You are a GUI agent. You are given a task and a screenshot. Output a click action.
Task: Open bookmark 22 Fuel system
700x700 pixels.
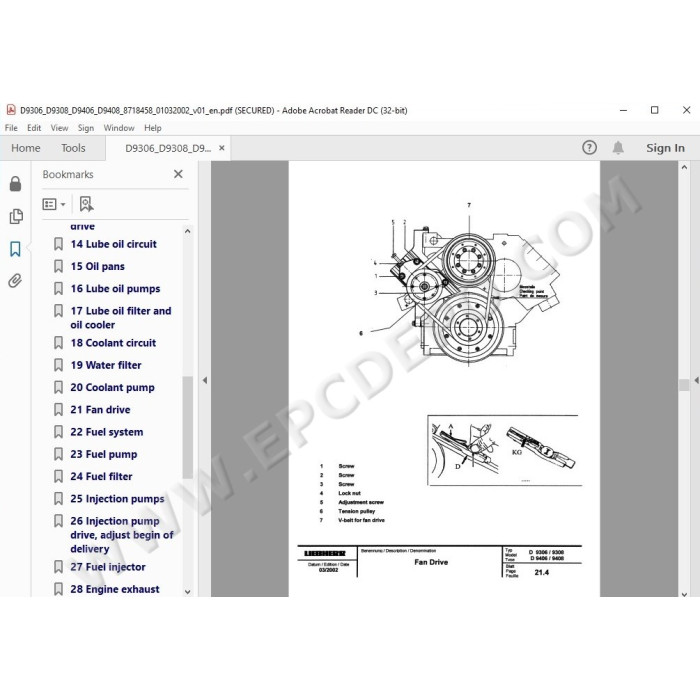pyautogui.click(x=107, y=432)
